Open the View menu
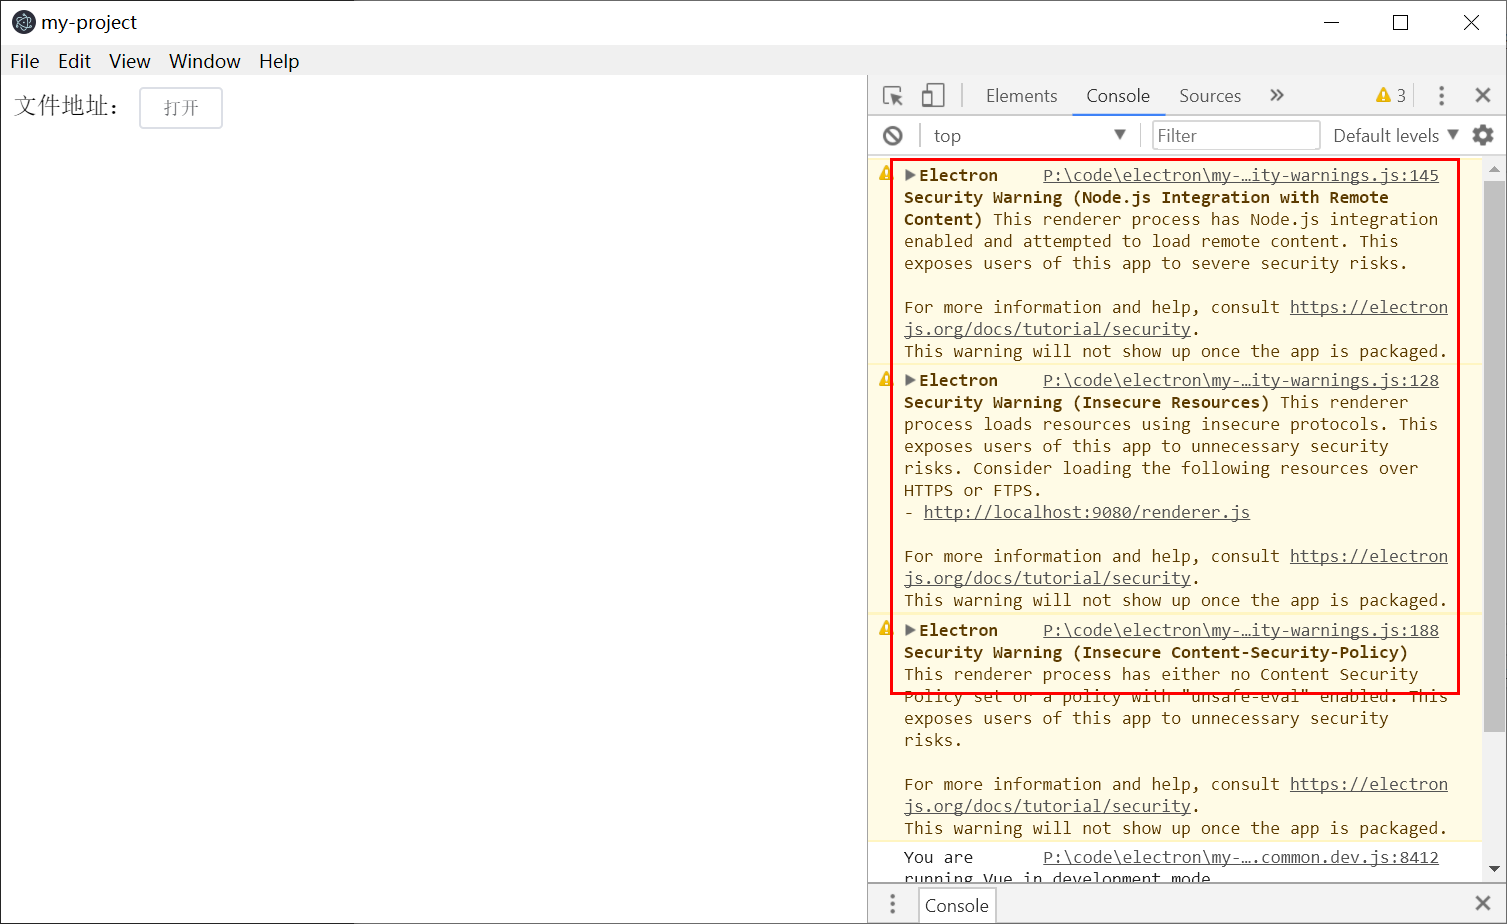 coord(130,61)
